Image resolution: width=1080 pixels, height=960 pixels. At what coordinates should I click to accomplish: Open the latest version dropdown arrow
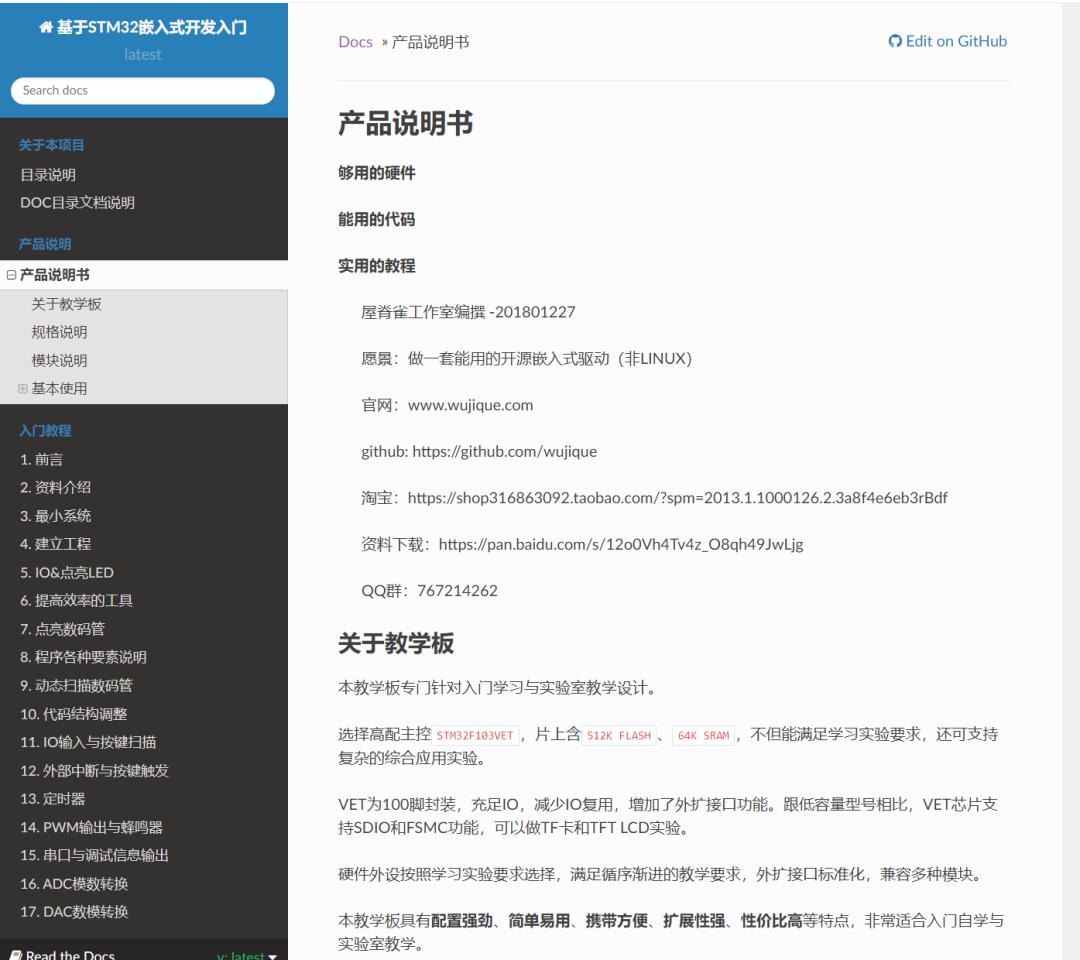click(273, 956)
